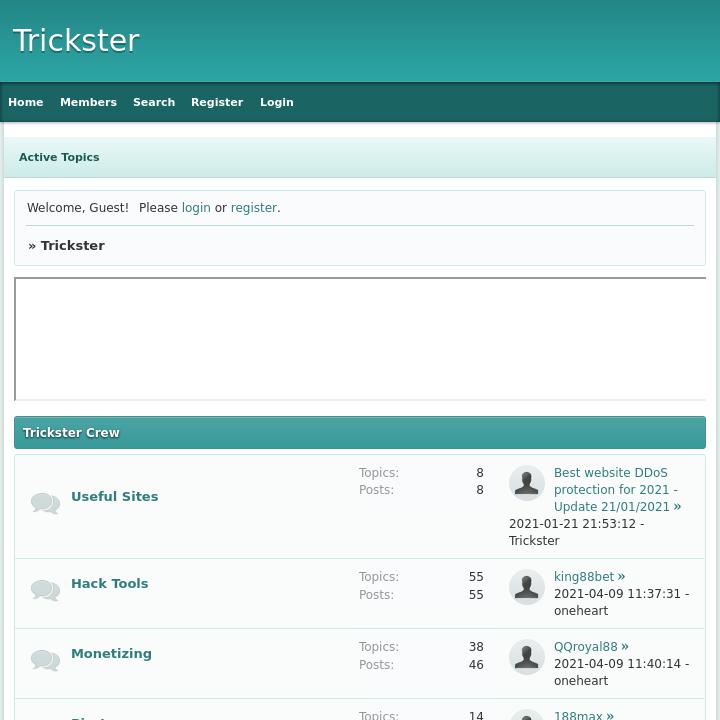The width and height of the screenshot is (720, 720).
Task: Go to the Members page
Action: (88, 102)
